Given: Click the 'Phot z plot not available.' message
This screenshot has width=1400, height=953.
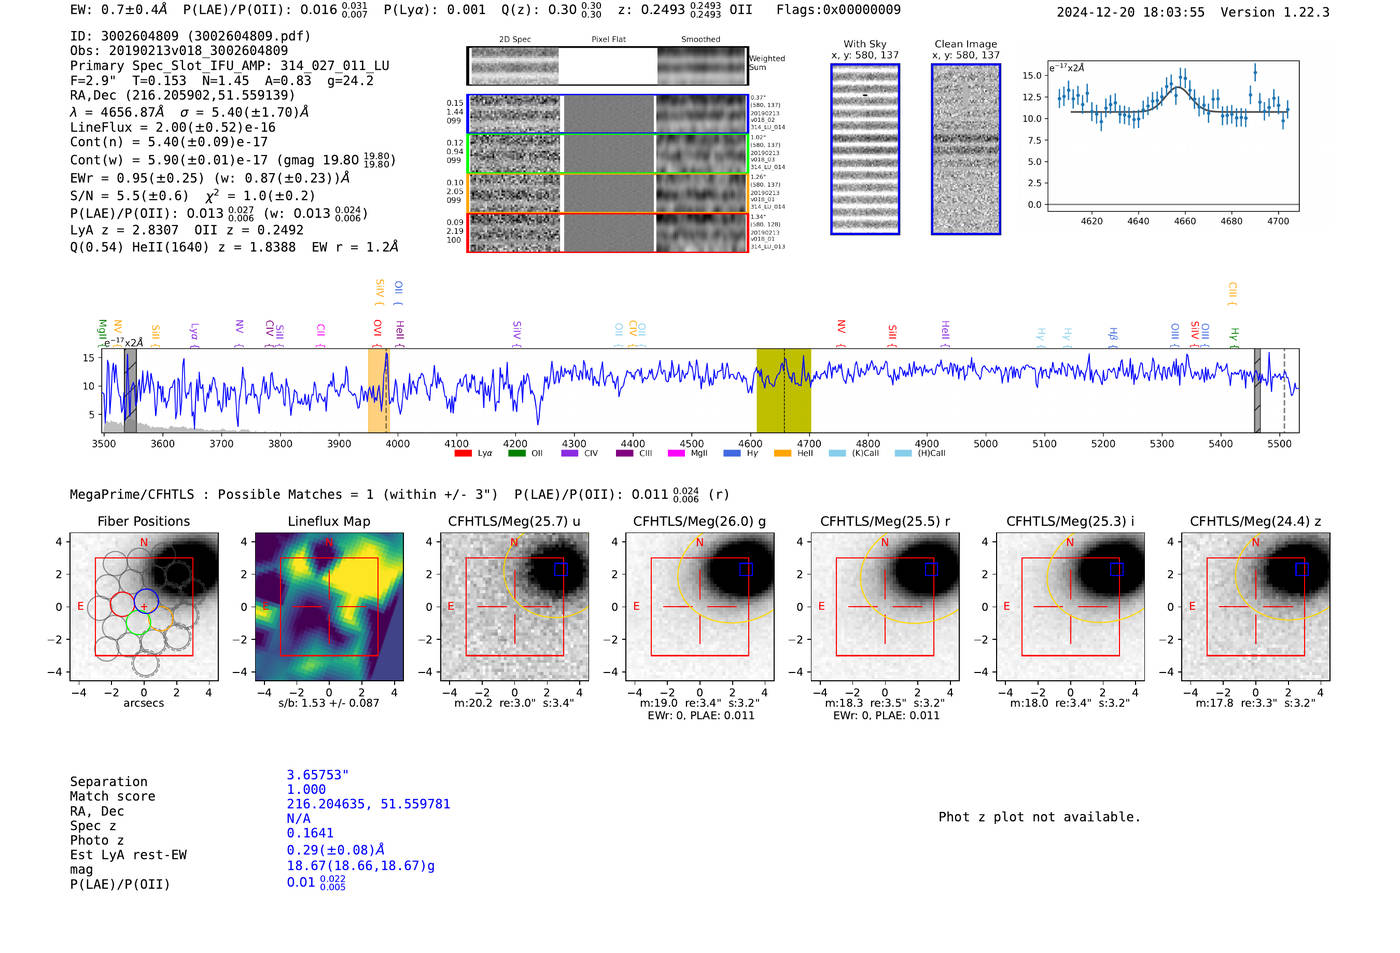Looking at the screenshot, I should [x=1039, y=817].
